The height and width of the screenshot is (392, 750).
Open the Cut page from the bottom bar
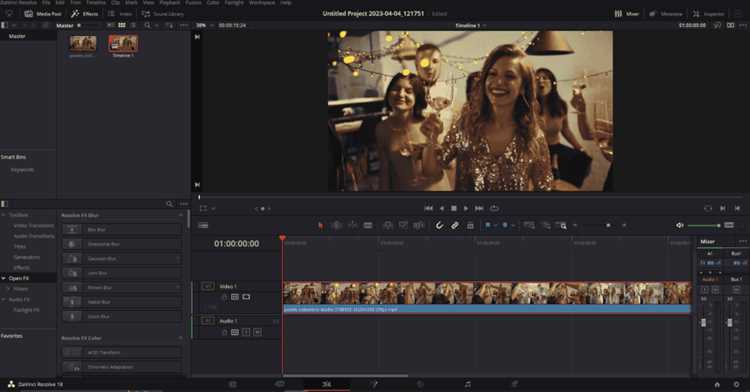tap(280, 384)
